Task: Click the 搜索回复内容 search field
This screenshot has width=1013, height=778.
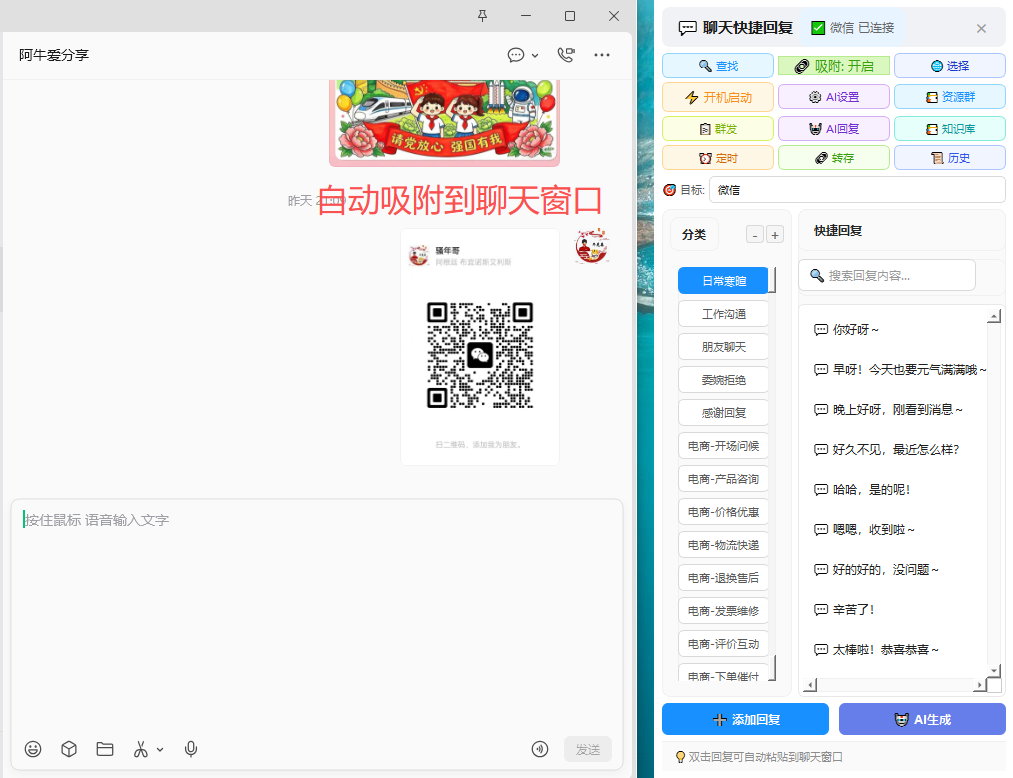Action: (x=887, y=276)
